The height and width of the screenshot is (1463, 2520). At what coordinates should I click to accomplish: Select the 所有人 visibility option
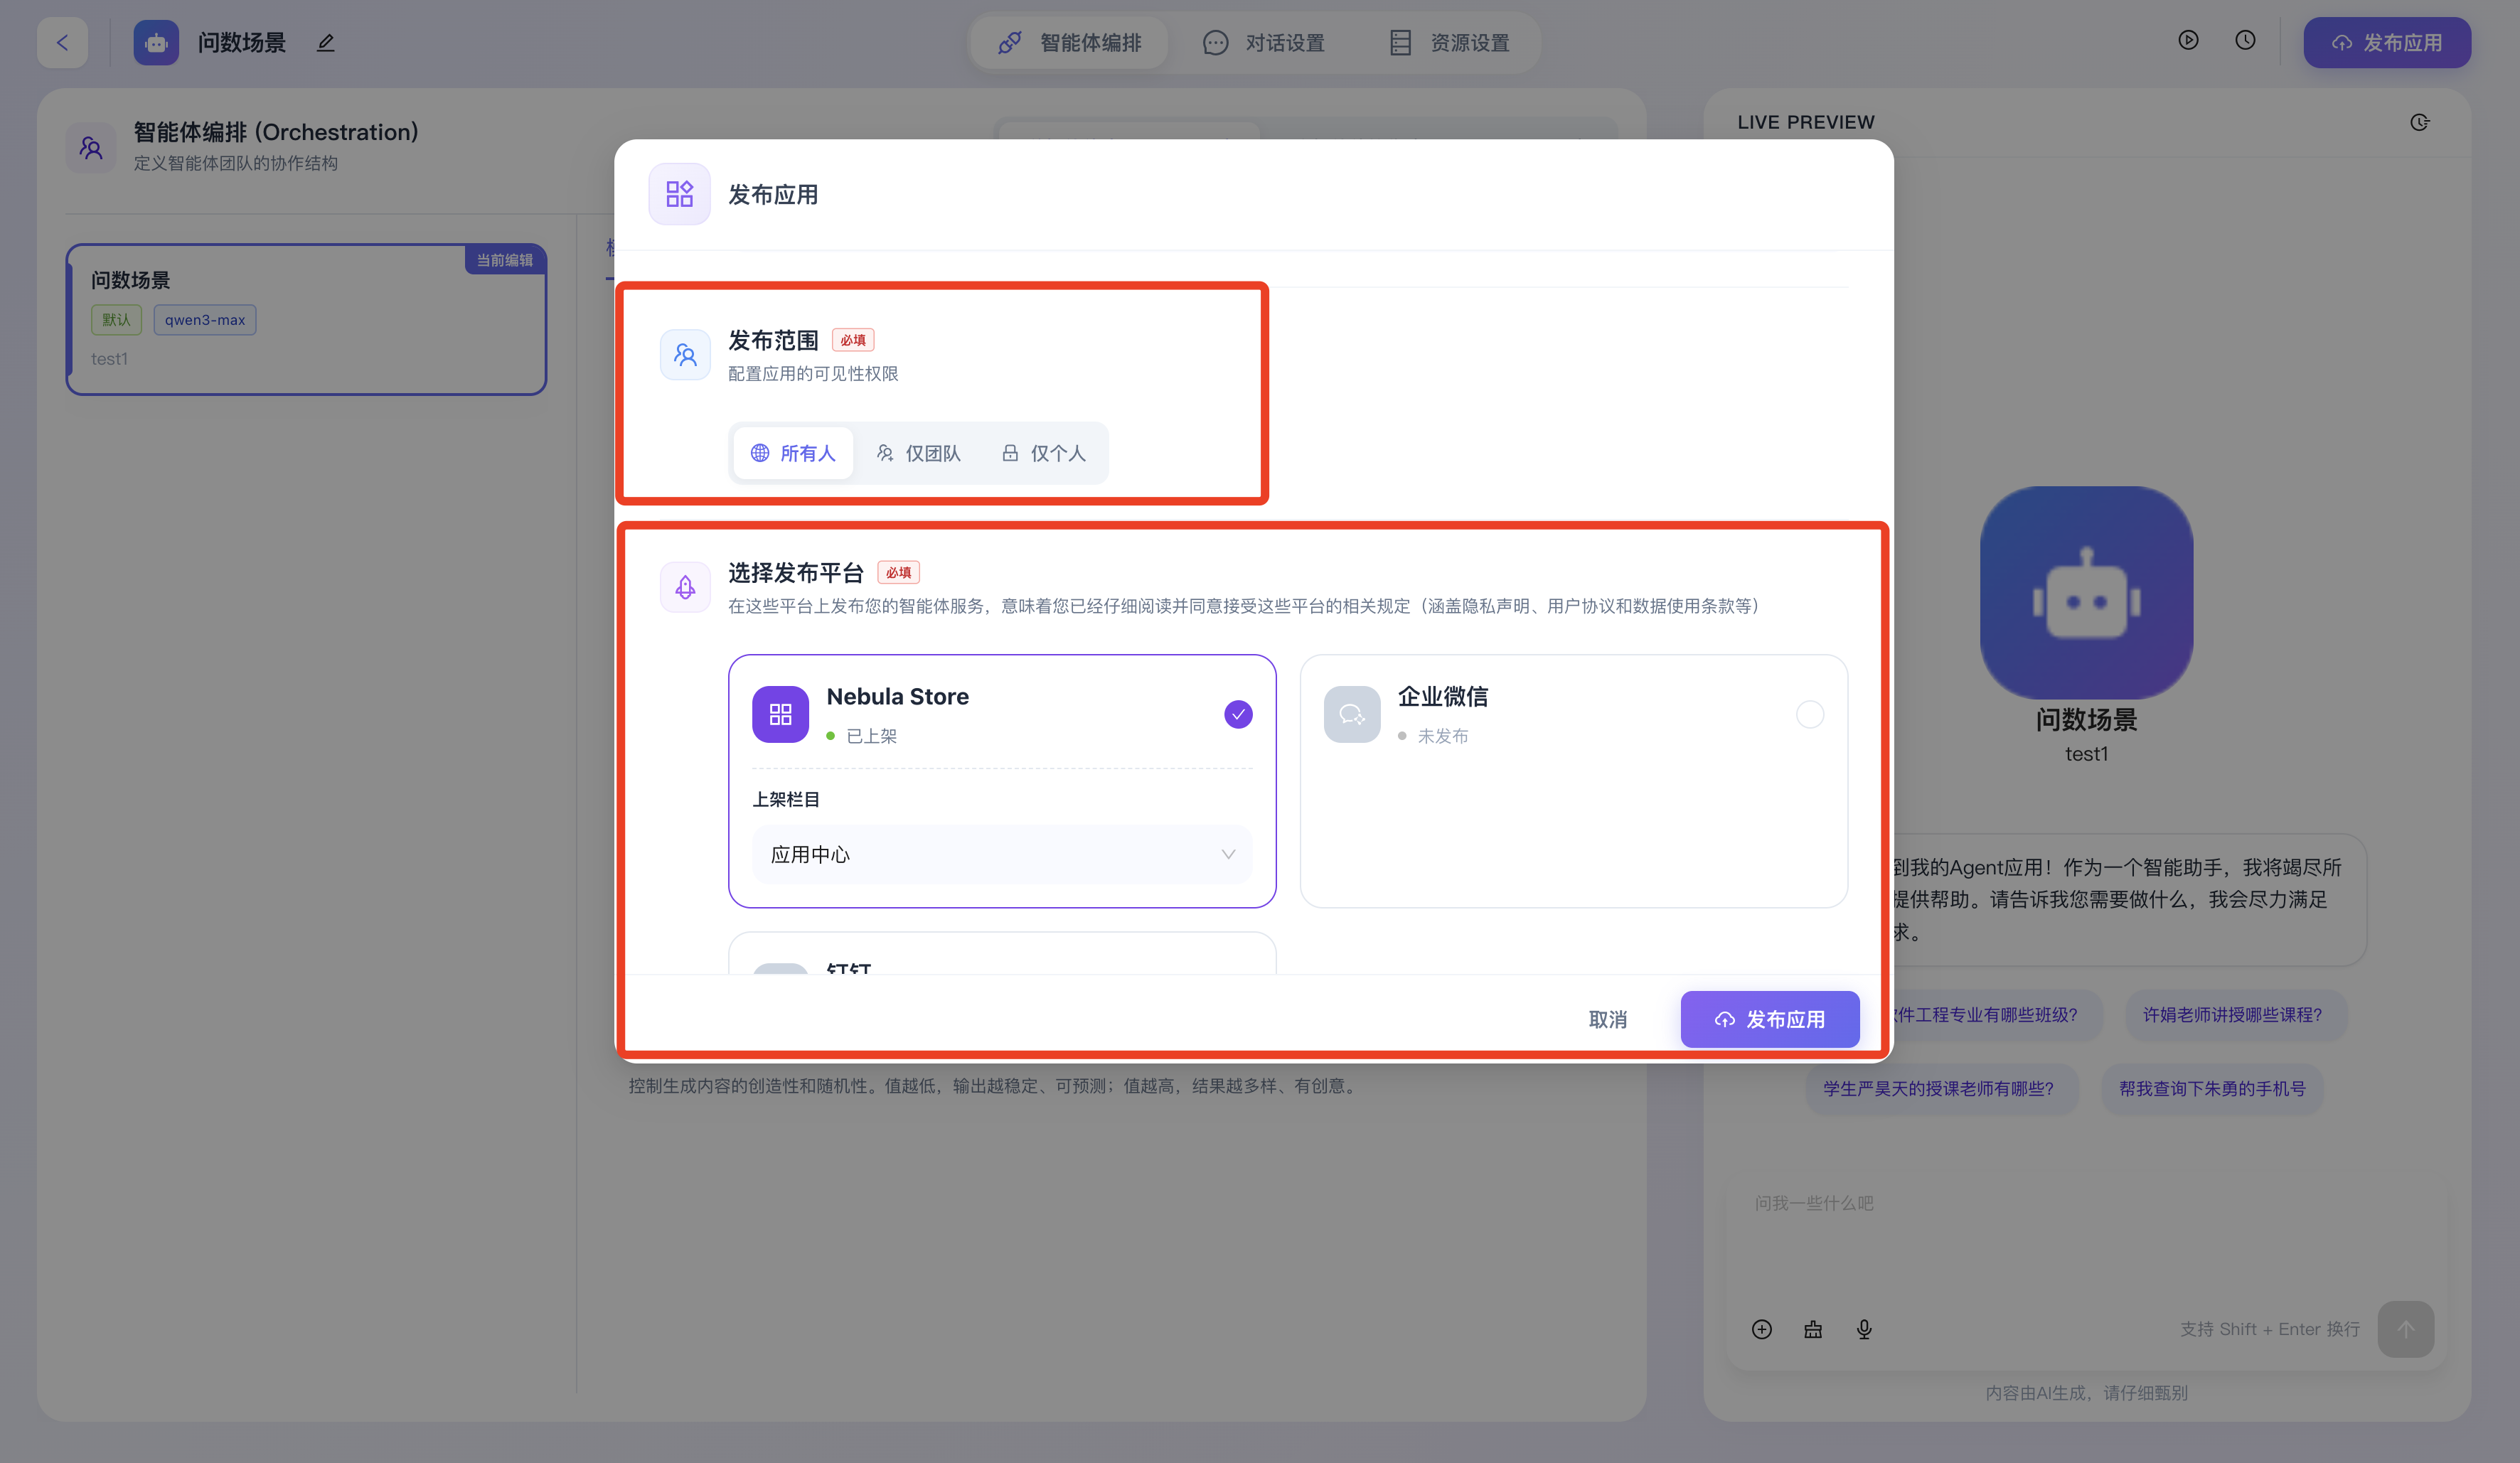(x=793, y=453)
